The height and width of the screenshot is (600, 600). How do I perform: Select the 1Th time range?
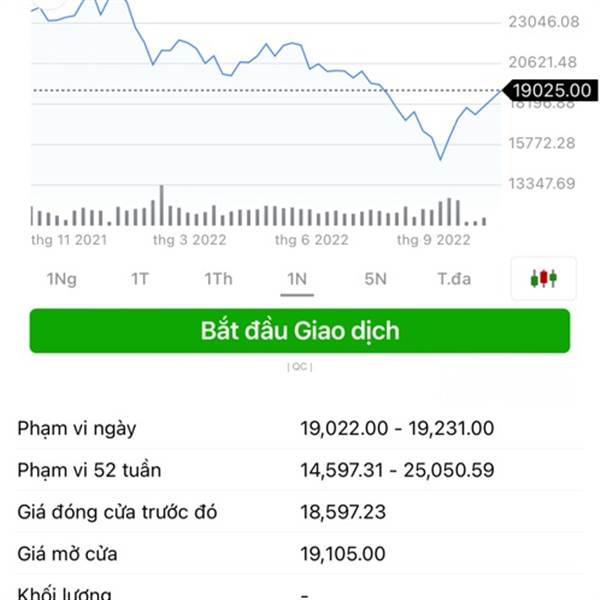pyautogui.click(x=218, y=279)
